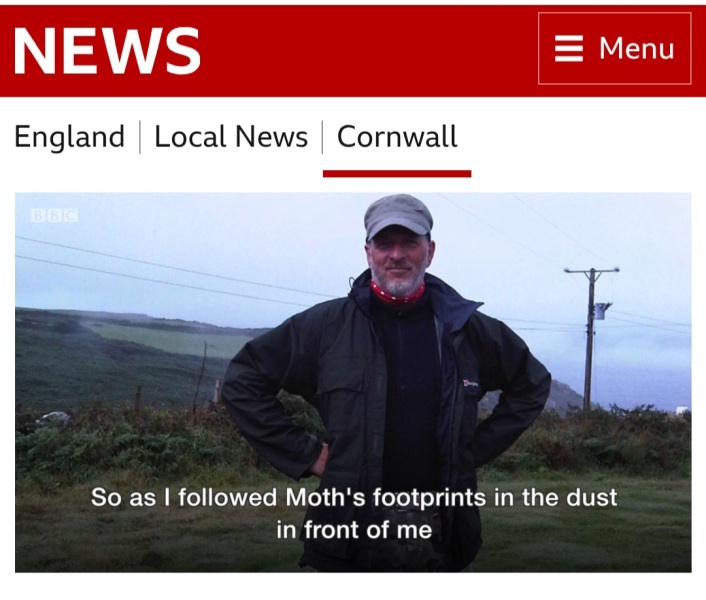Click the man's black jacket in the video

[387, 405]
